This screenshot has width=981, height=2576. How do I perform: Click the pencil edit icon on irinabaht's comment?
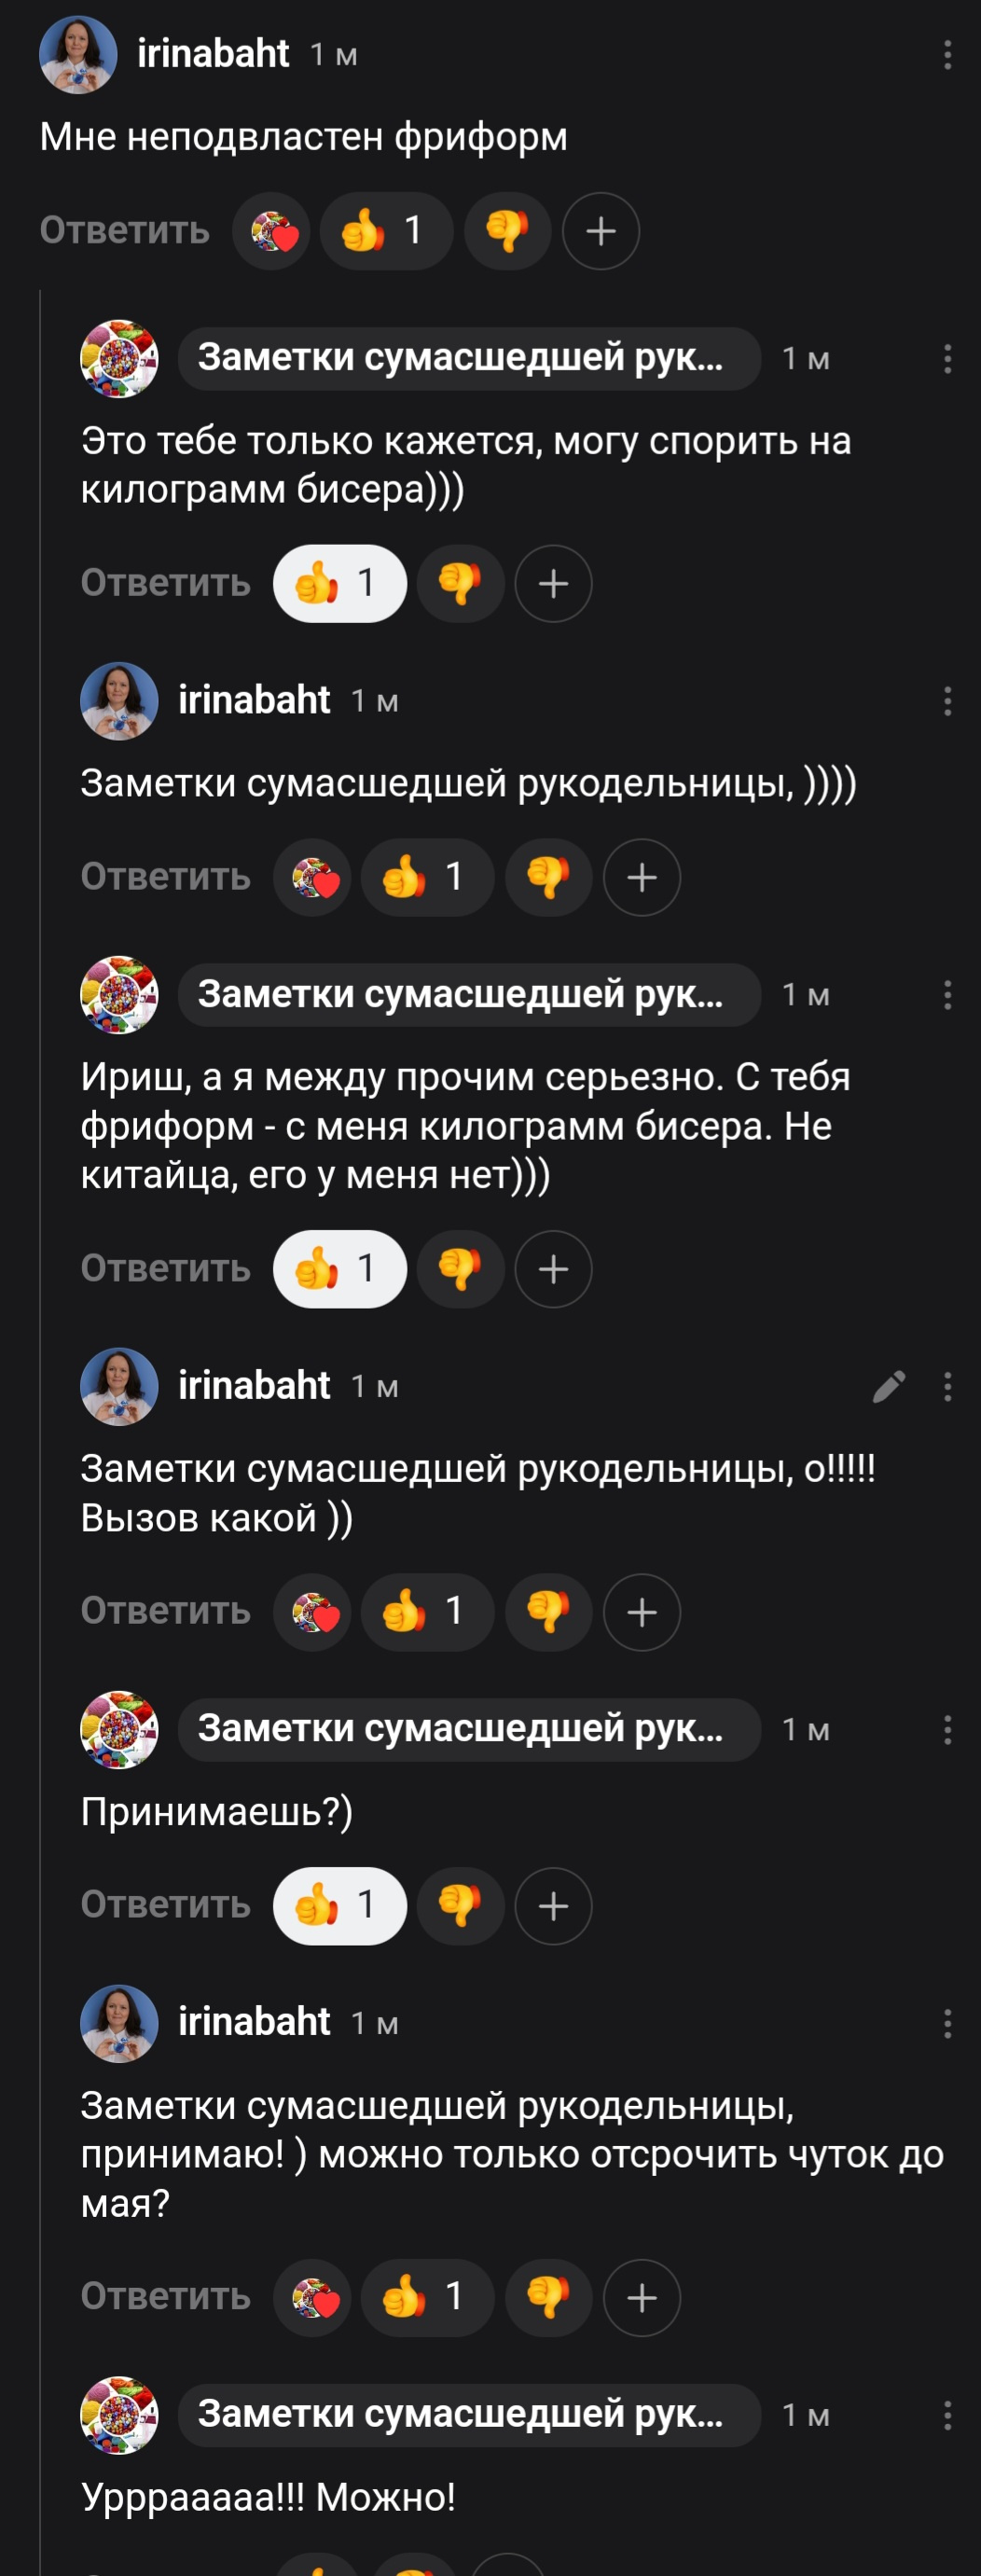[888, 1386]
